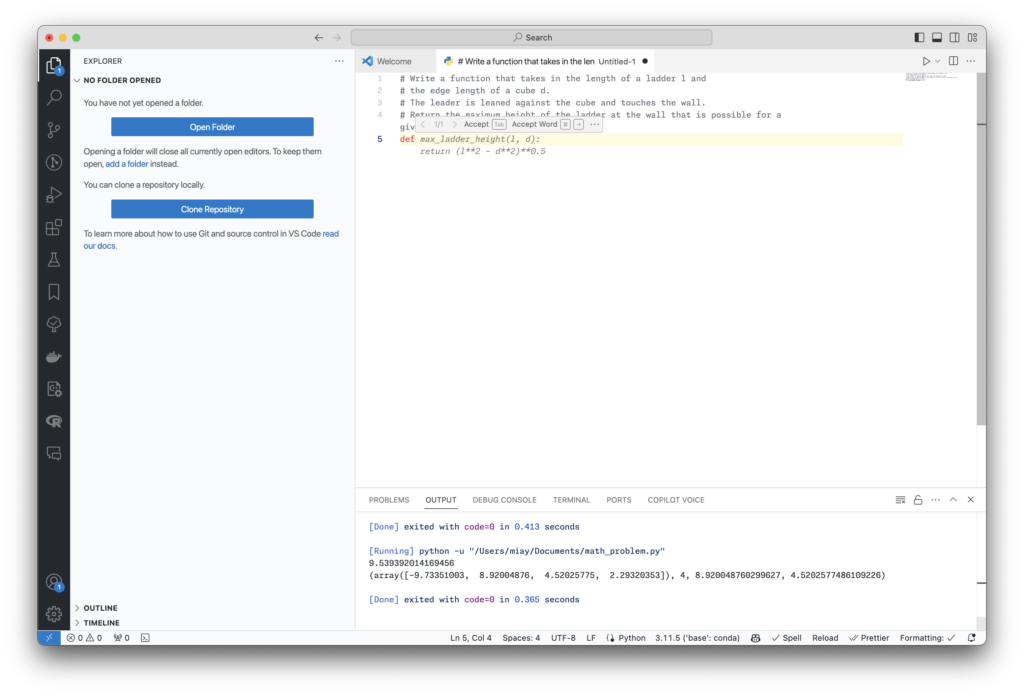Open the Testing flask view
Viewport: 1024px width, 695px height.
[54, 259]
